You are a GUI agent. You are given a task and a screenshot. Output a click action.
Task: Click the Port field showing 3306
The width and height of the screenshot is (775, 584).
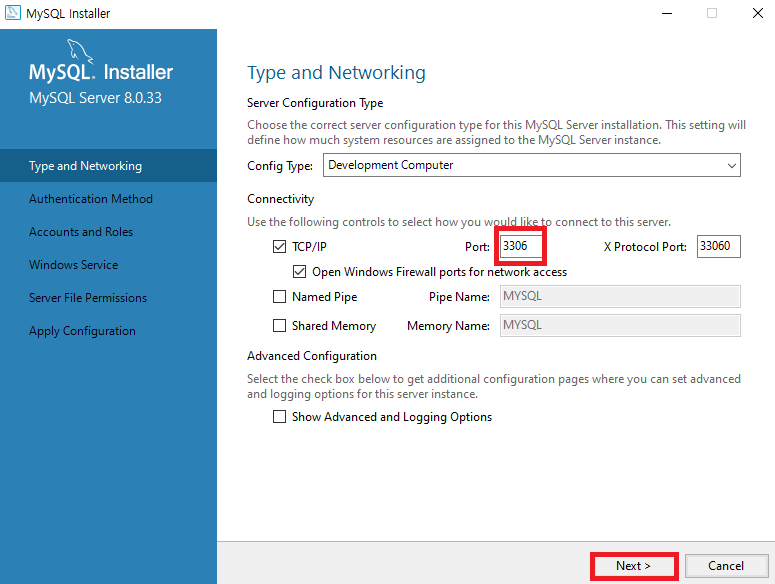click(x=521, y=246)
